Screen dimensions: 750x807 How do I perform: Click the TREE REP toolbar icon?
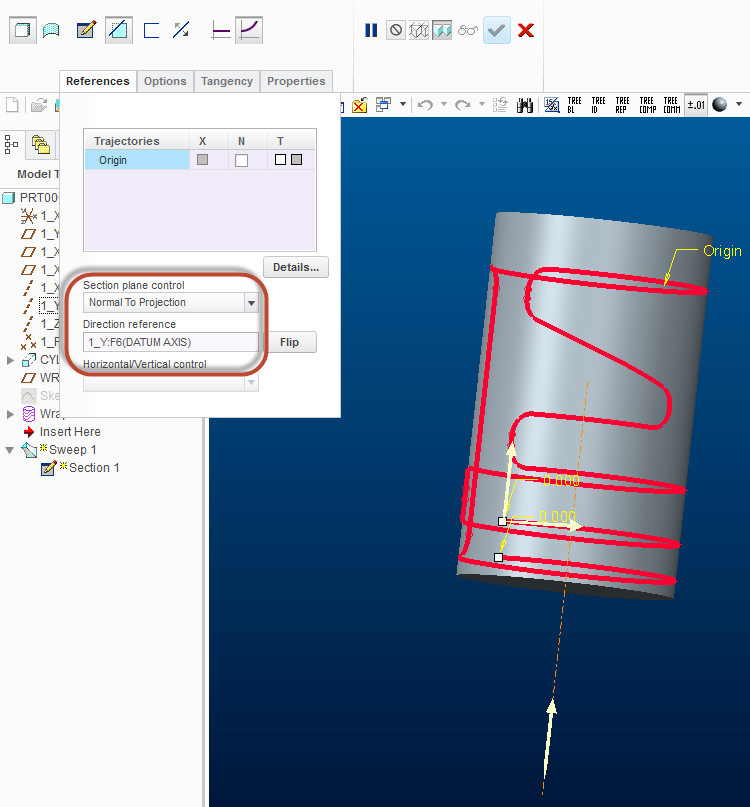(622, 105)
